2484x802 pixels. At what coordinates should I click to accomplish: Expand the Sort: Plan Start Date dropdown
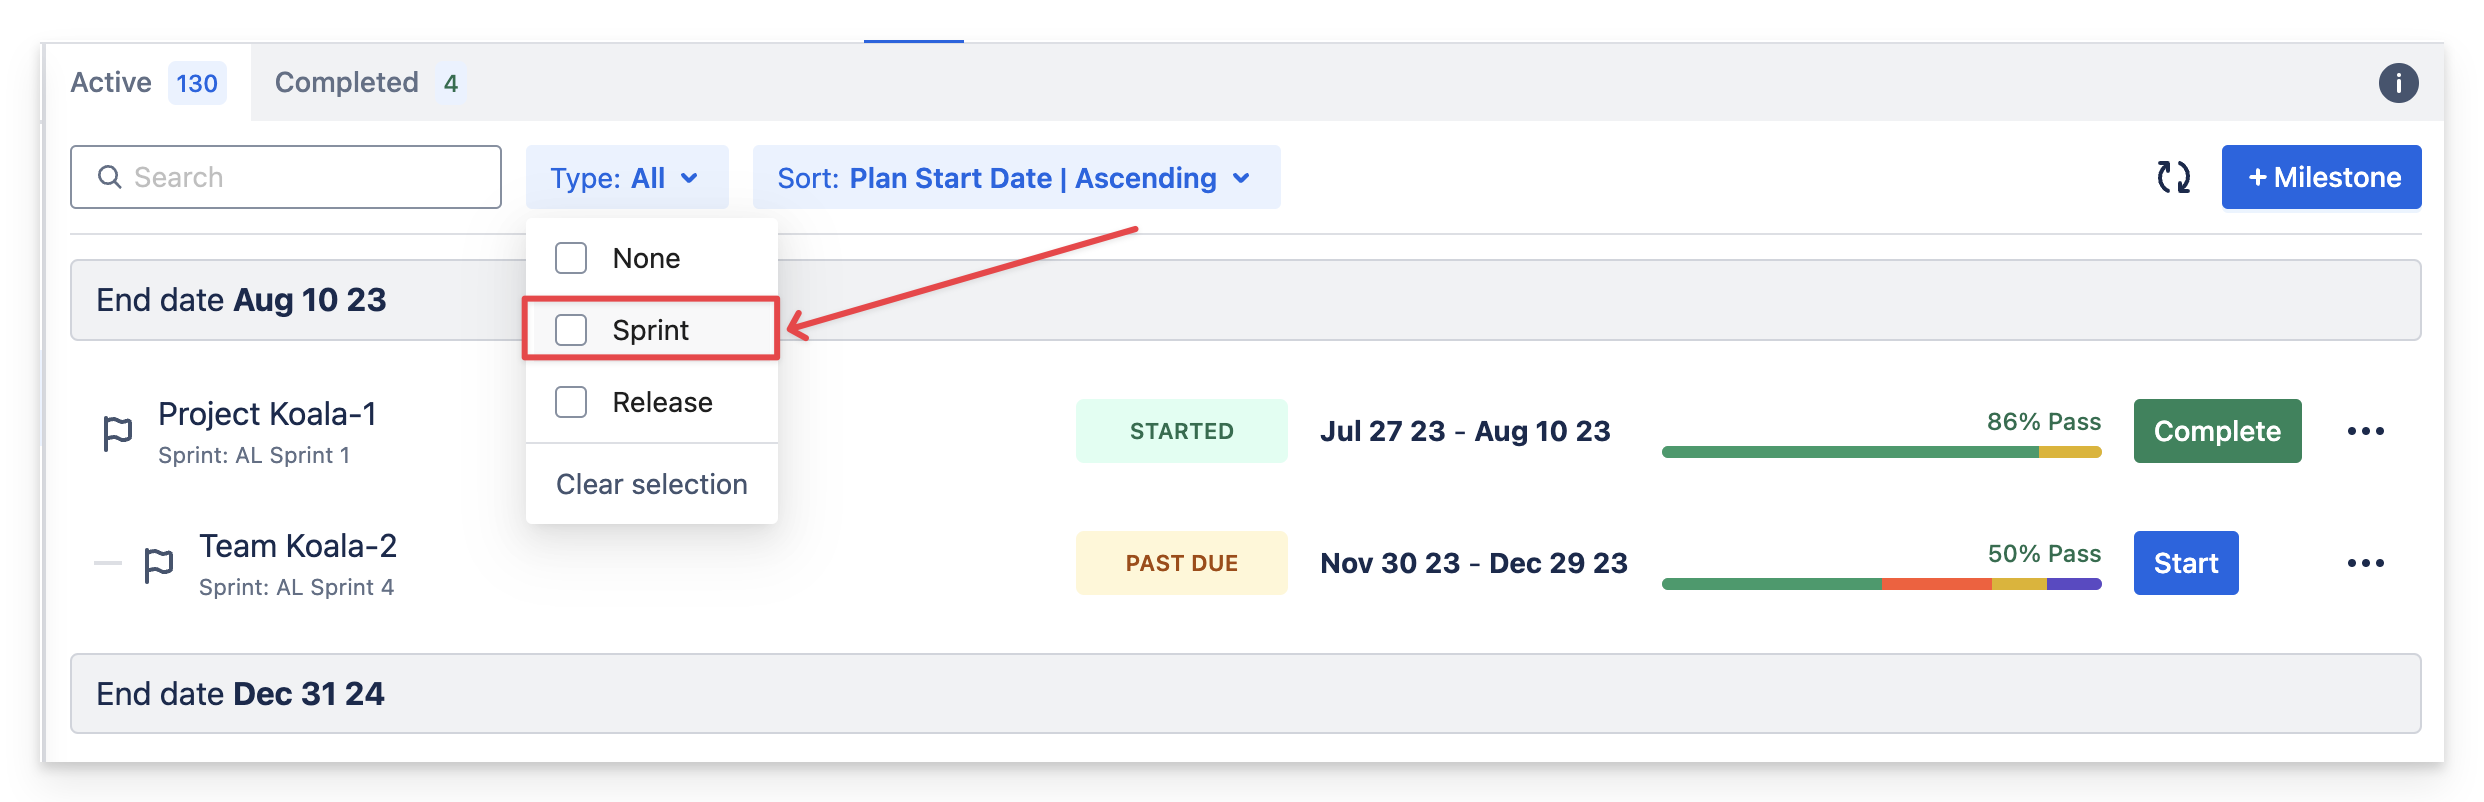click(x=1015, y=178)
